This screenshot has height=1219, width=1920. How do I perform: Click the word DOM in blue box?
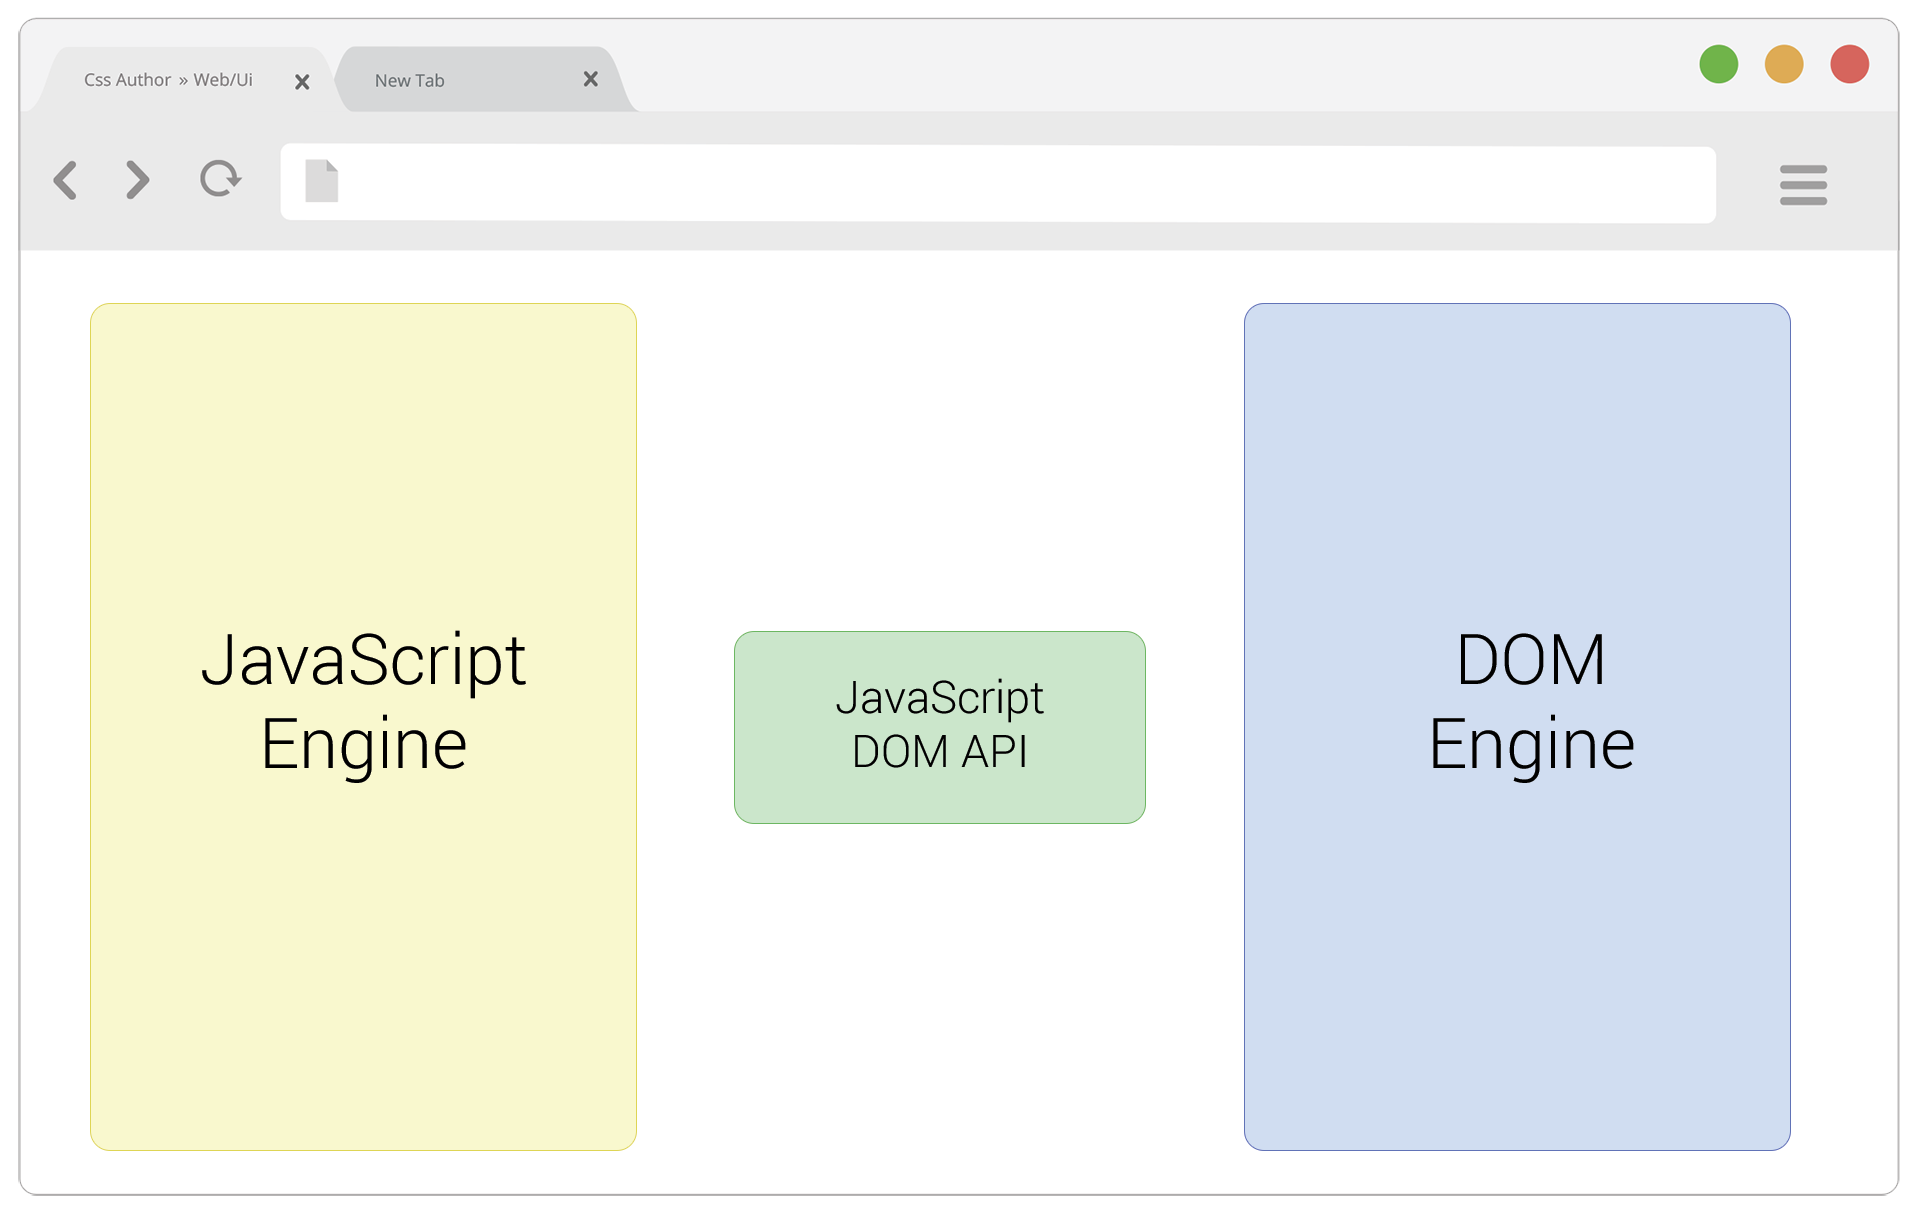(1530, 660)
